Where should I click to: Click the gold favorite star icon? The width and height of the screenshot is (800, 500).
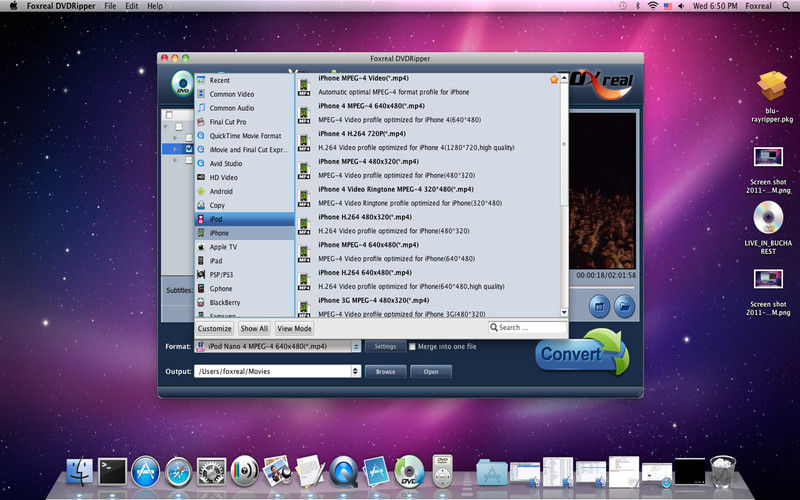coord(554,80)
